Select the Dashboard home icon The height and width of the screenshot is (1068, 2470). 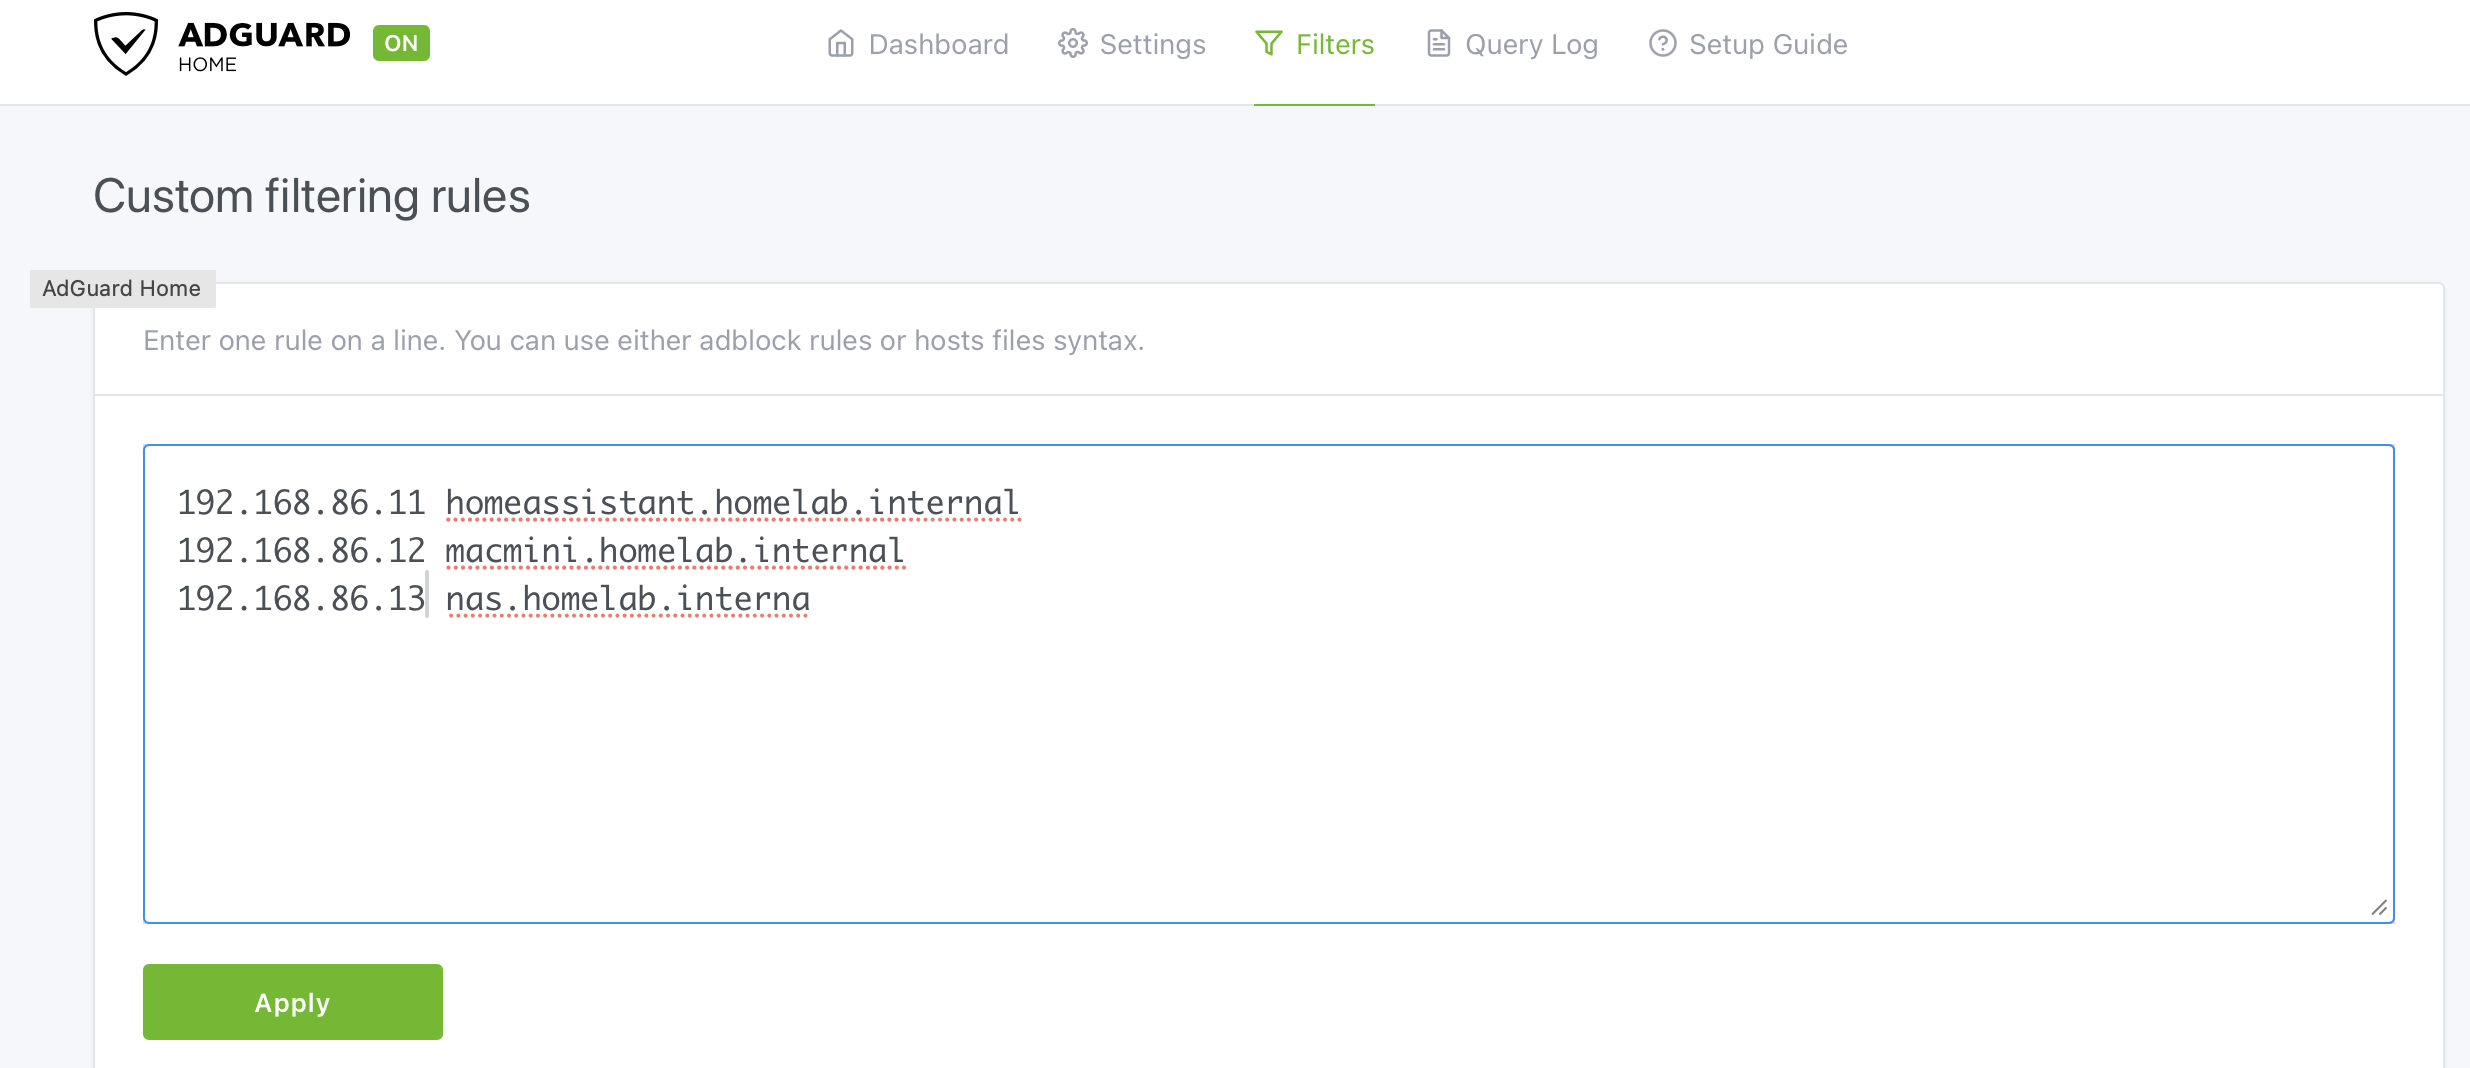pos(840,43)
